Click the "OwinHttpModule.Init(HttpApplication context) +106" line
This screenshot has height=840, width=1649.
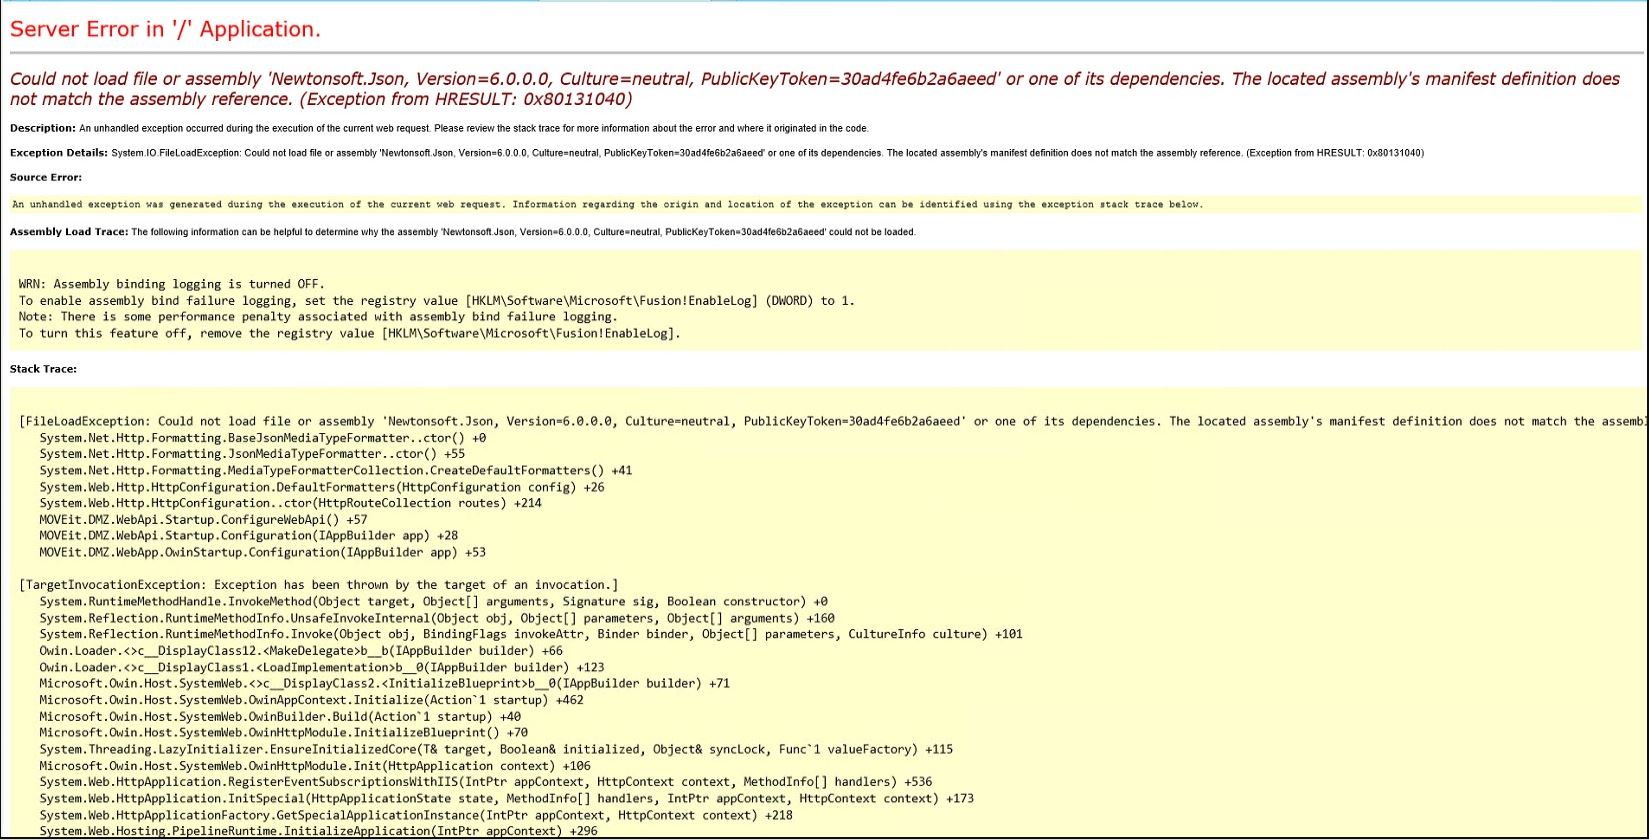(315, 766)
